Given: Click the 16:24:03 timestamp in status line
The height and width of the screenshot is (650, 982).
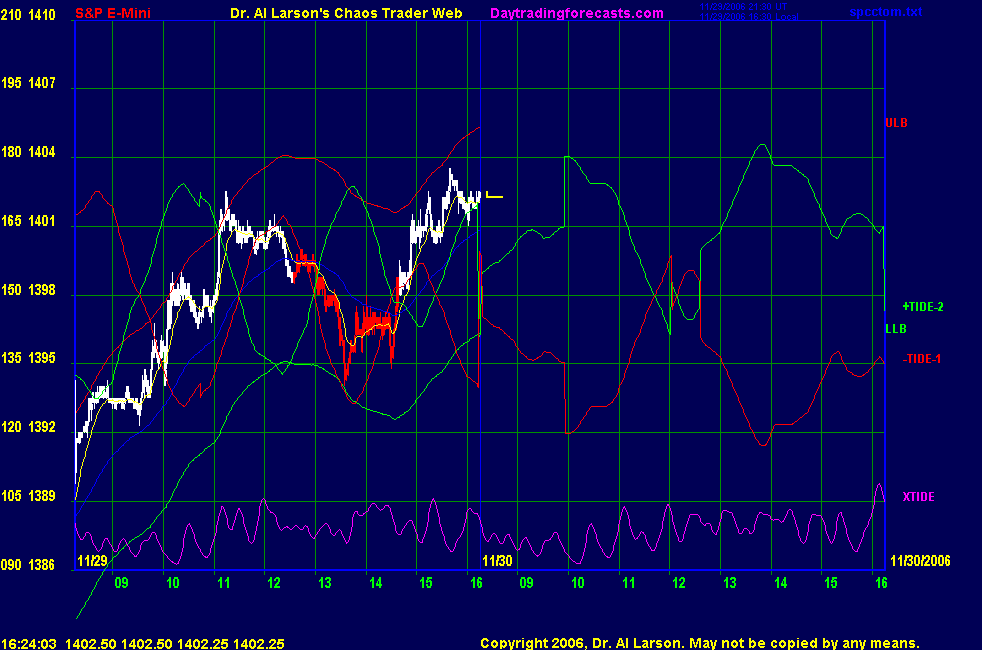Looking at the screenshot, I should tap(29, 643).
